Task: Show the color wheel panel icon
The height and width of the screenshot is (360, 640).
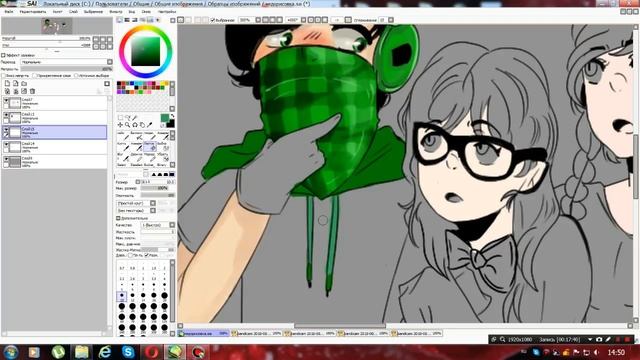Action: click(x=120, y=20)
